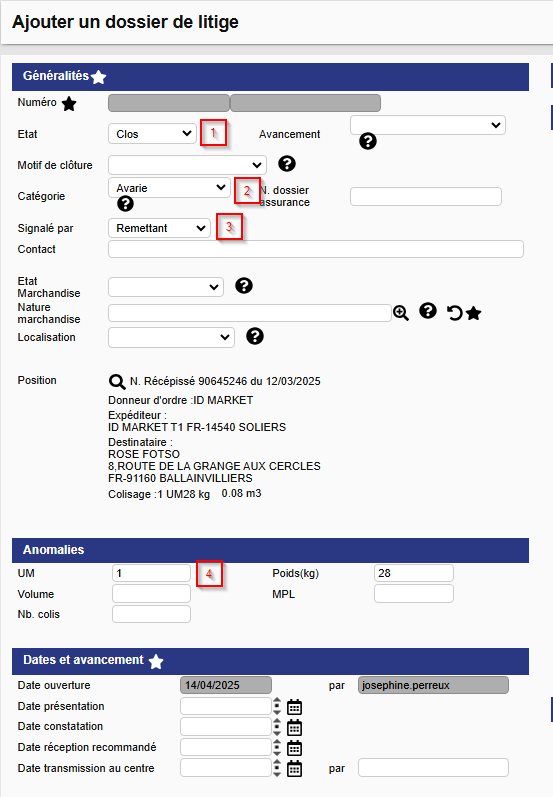Open the Signalé par dropdown showing Remettant
Image resolution: width=553 pixels, height=797 pixels.
159,228
